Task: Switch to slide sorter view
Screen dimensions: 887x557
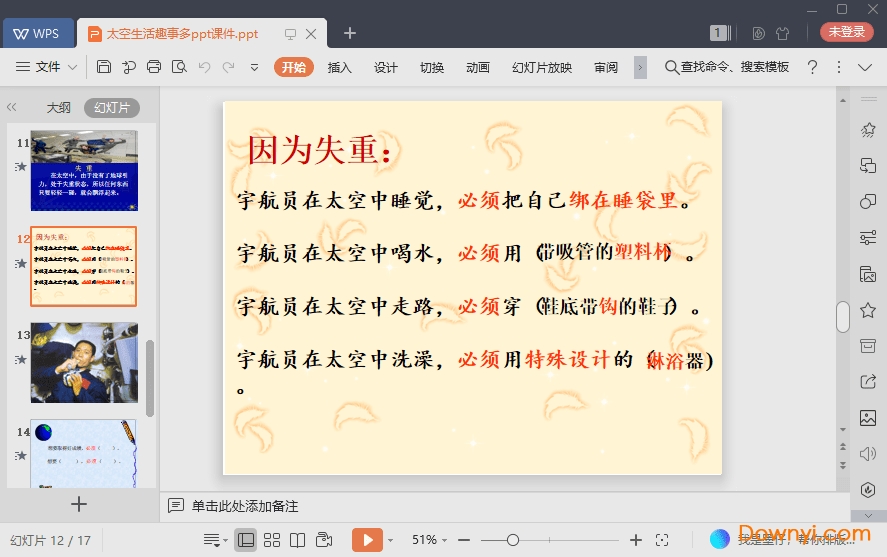Action: click(272, 540)
